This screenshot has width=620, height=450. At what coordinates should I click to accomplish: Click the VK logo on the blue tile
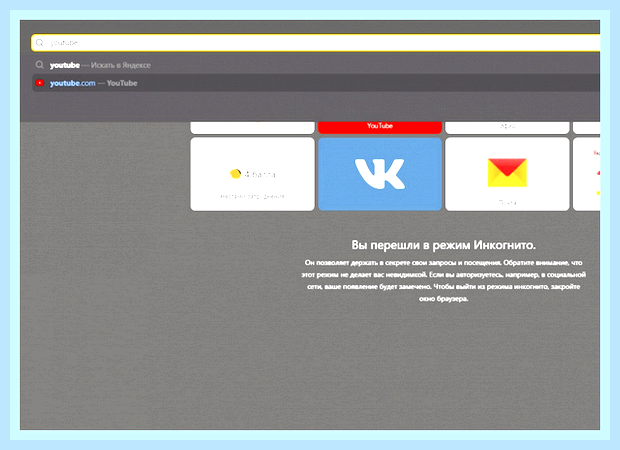tap(380, 174)
